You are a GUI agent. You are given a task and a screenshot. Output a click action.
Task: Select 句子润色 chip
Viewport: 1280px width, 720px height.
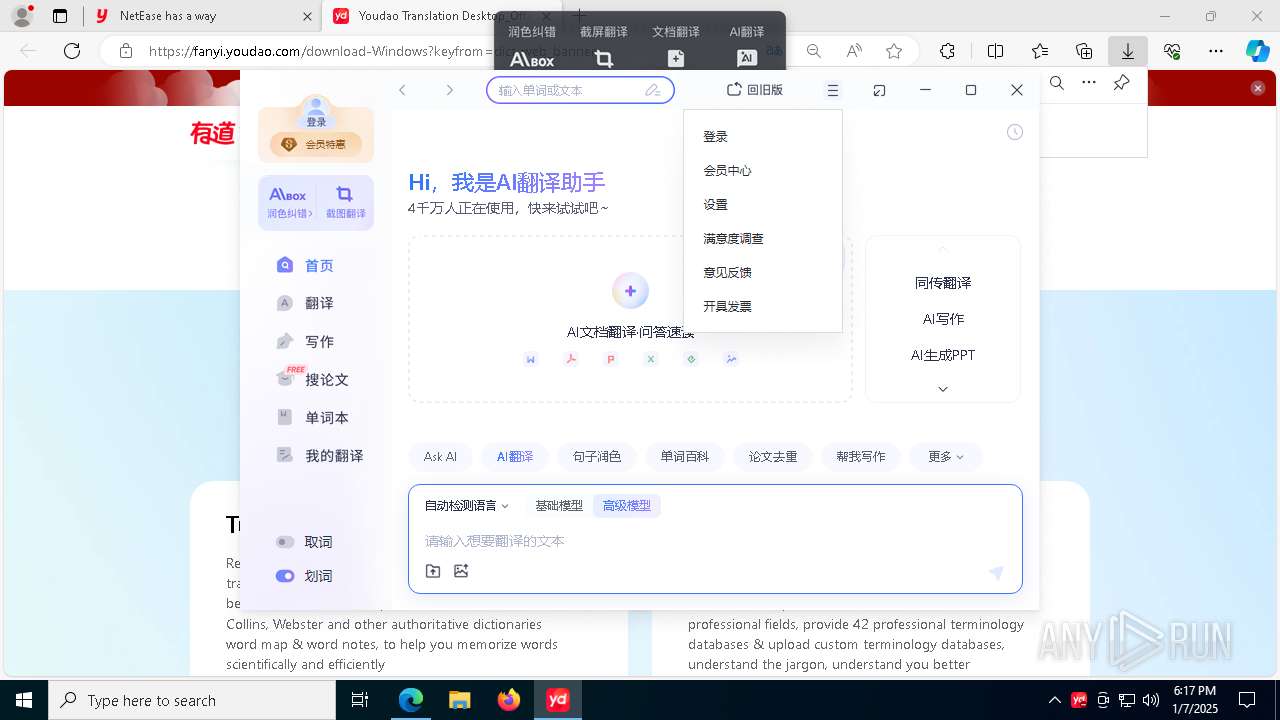pos(597,456)
